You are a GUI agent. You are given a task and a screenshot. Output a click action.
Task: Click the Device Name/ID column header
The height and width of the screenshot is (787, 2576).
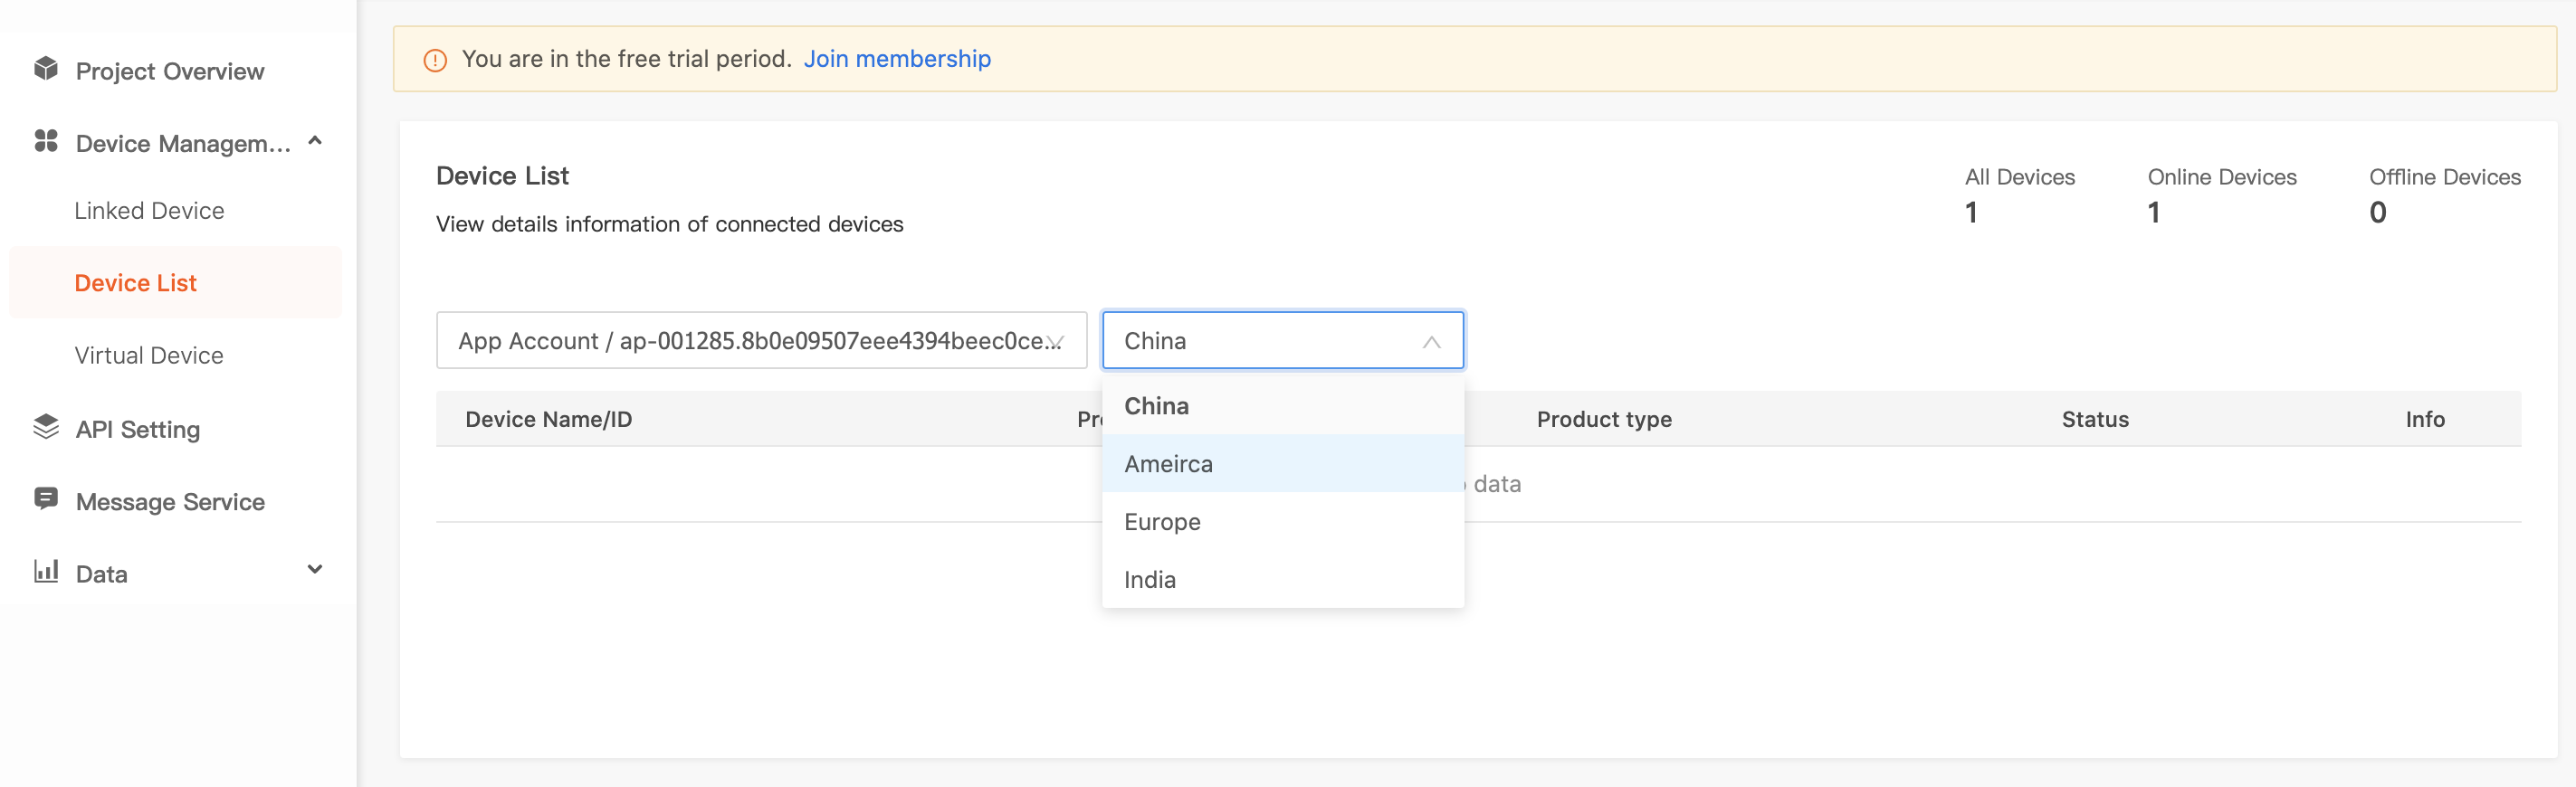(x=549, y=419)
